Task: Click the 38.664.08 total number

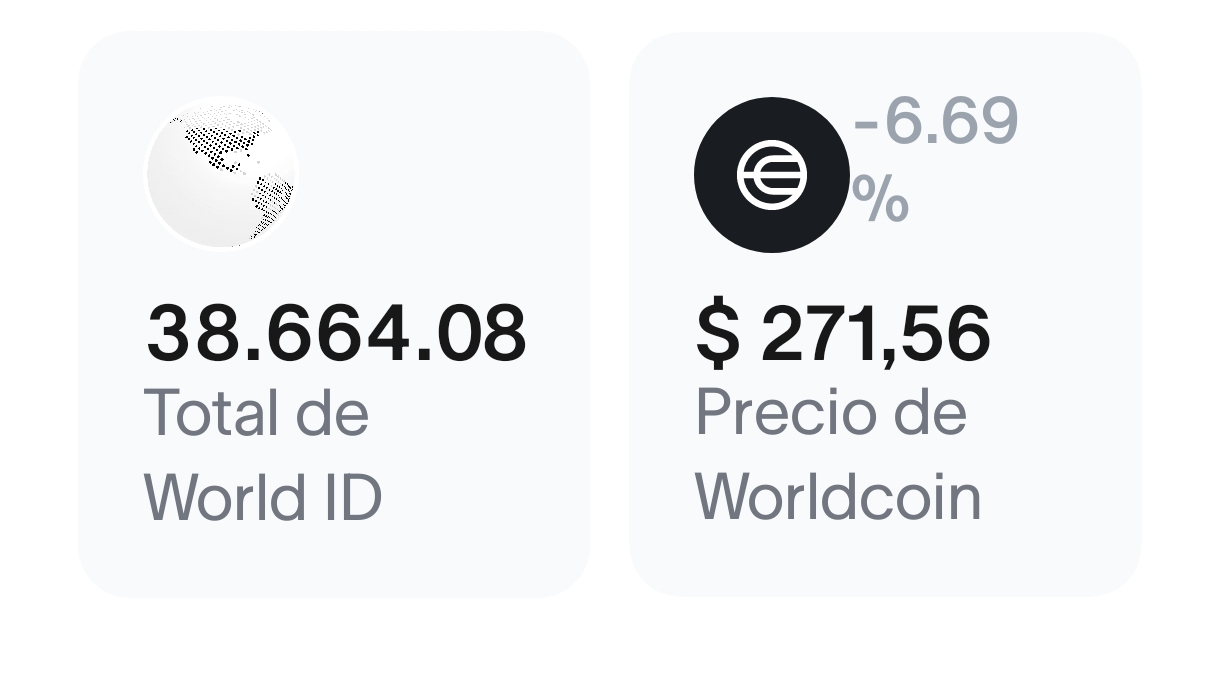Action: [336, 333]
